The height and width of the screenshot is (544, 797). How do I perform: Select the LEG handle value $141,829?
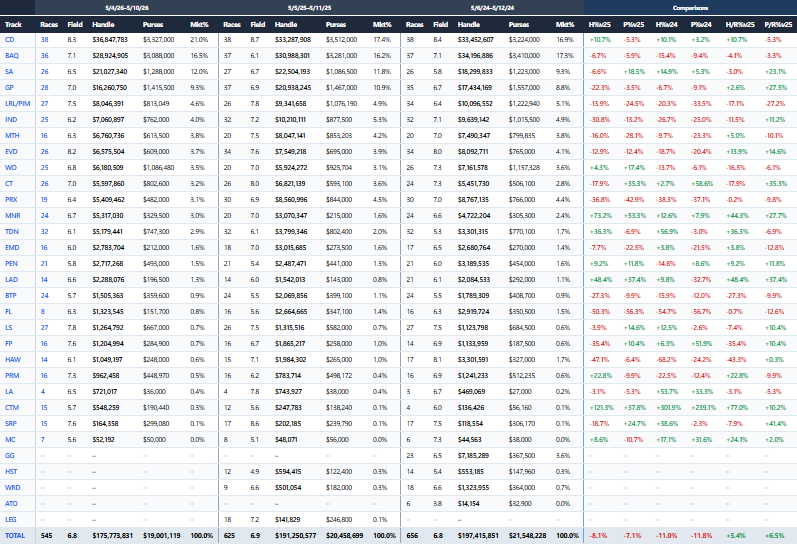click(288, 520)
